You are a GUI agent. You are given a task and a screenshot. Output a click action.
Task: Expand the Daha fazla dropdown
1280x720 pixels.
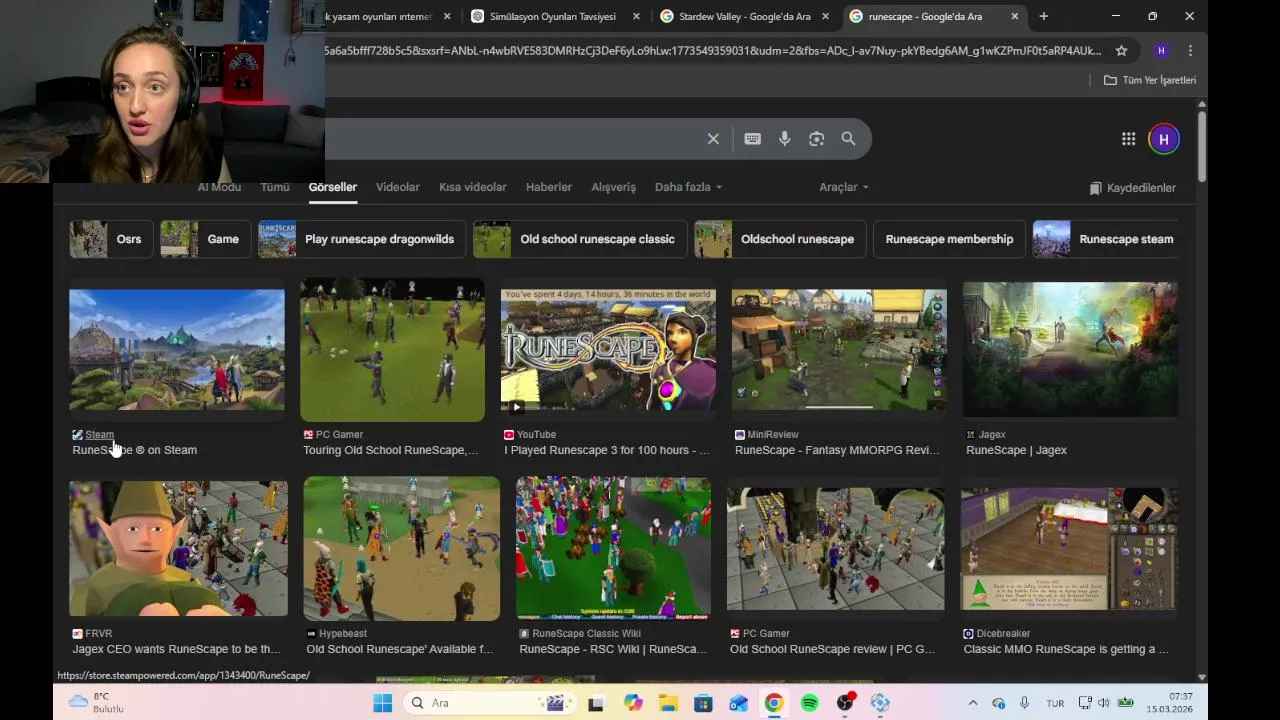[688, 187]
